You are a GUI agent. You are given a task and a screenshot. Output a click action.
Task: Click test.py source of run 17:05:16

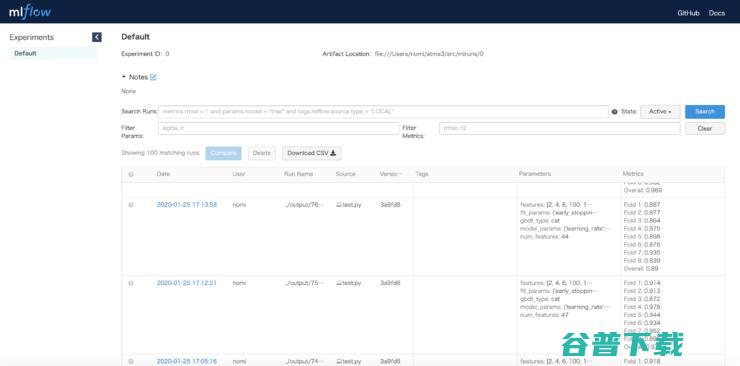point(349,361)
